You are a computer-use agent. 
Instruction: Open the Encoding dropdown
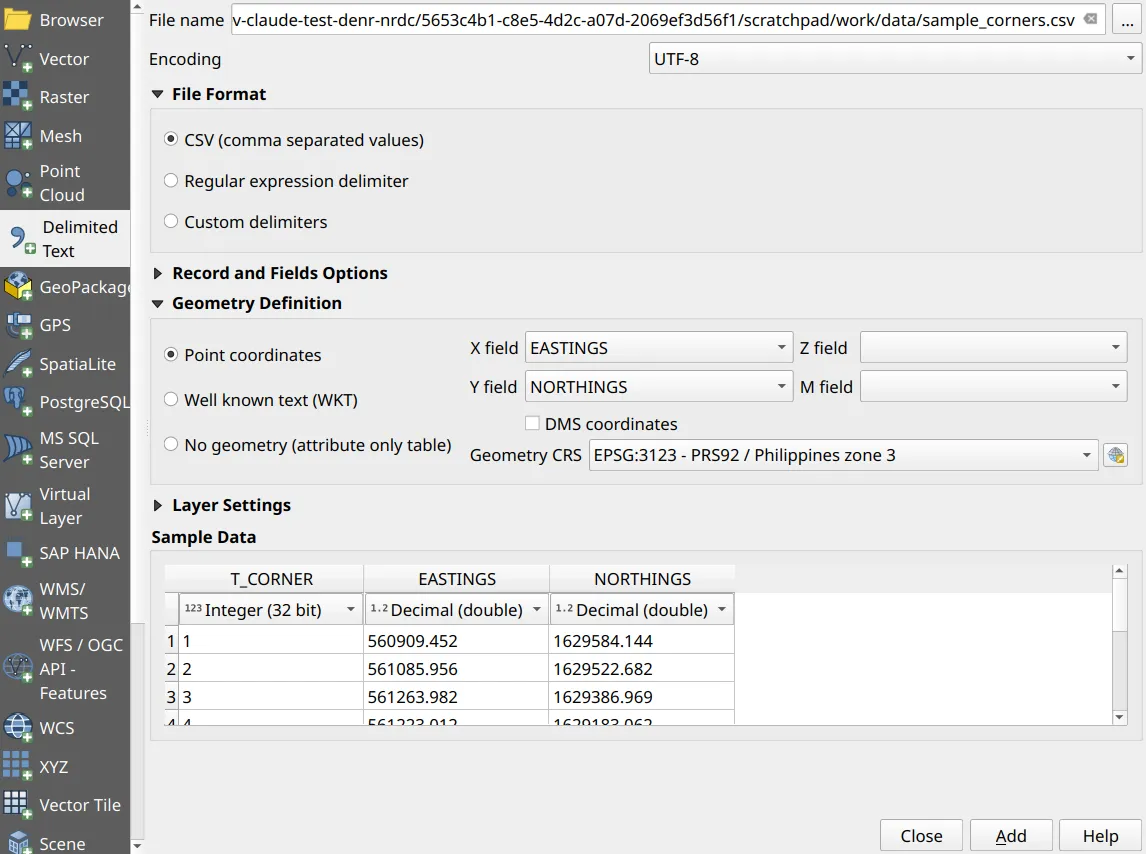pos(895,58)
